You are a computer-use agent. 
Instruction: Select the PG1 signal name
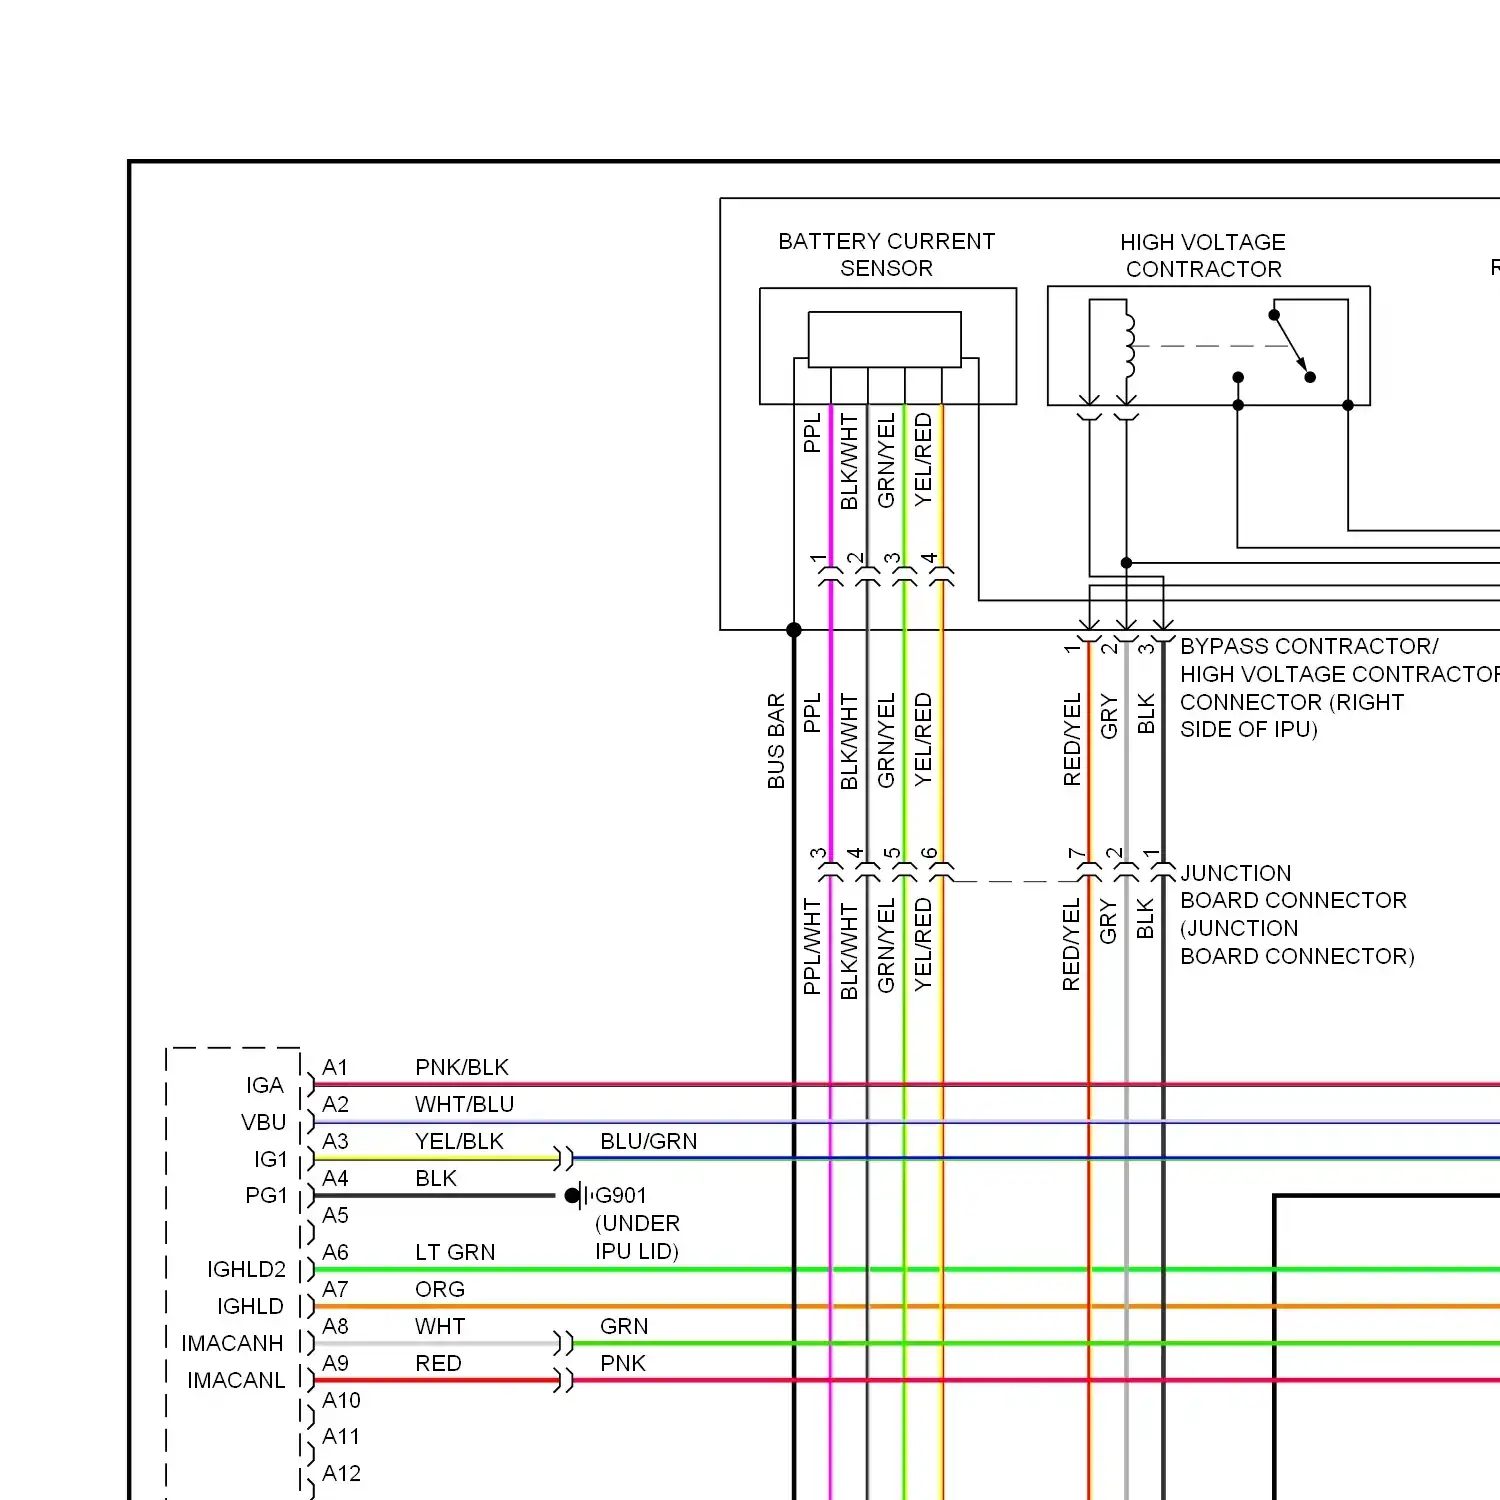pyautogui.click(x=266, y=1195)
